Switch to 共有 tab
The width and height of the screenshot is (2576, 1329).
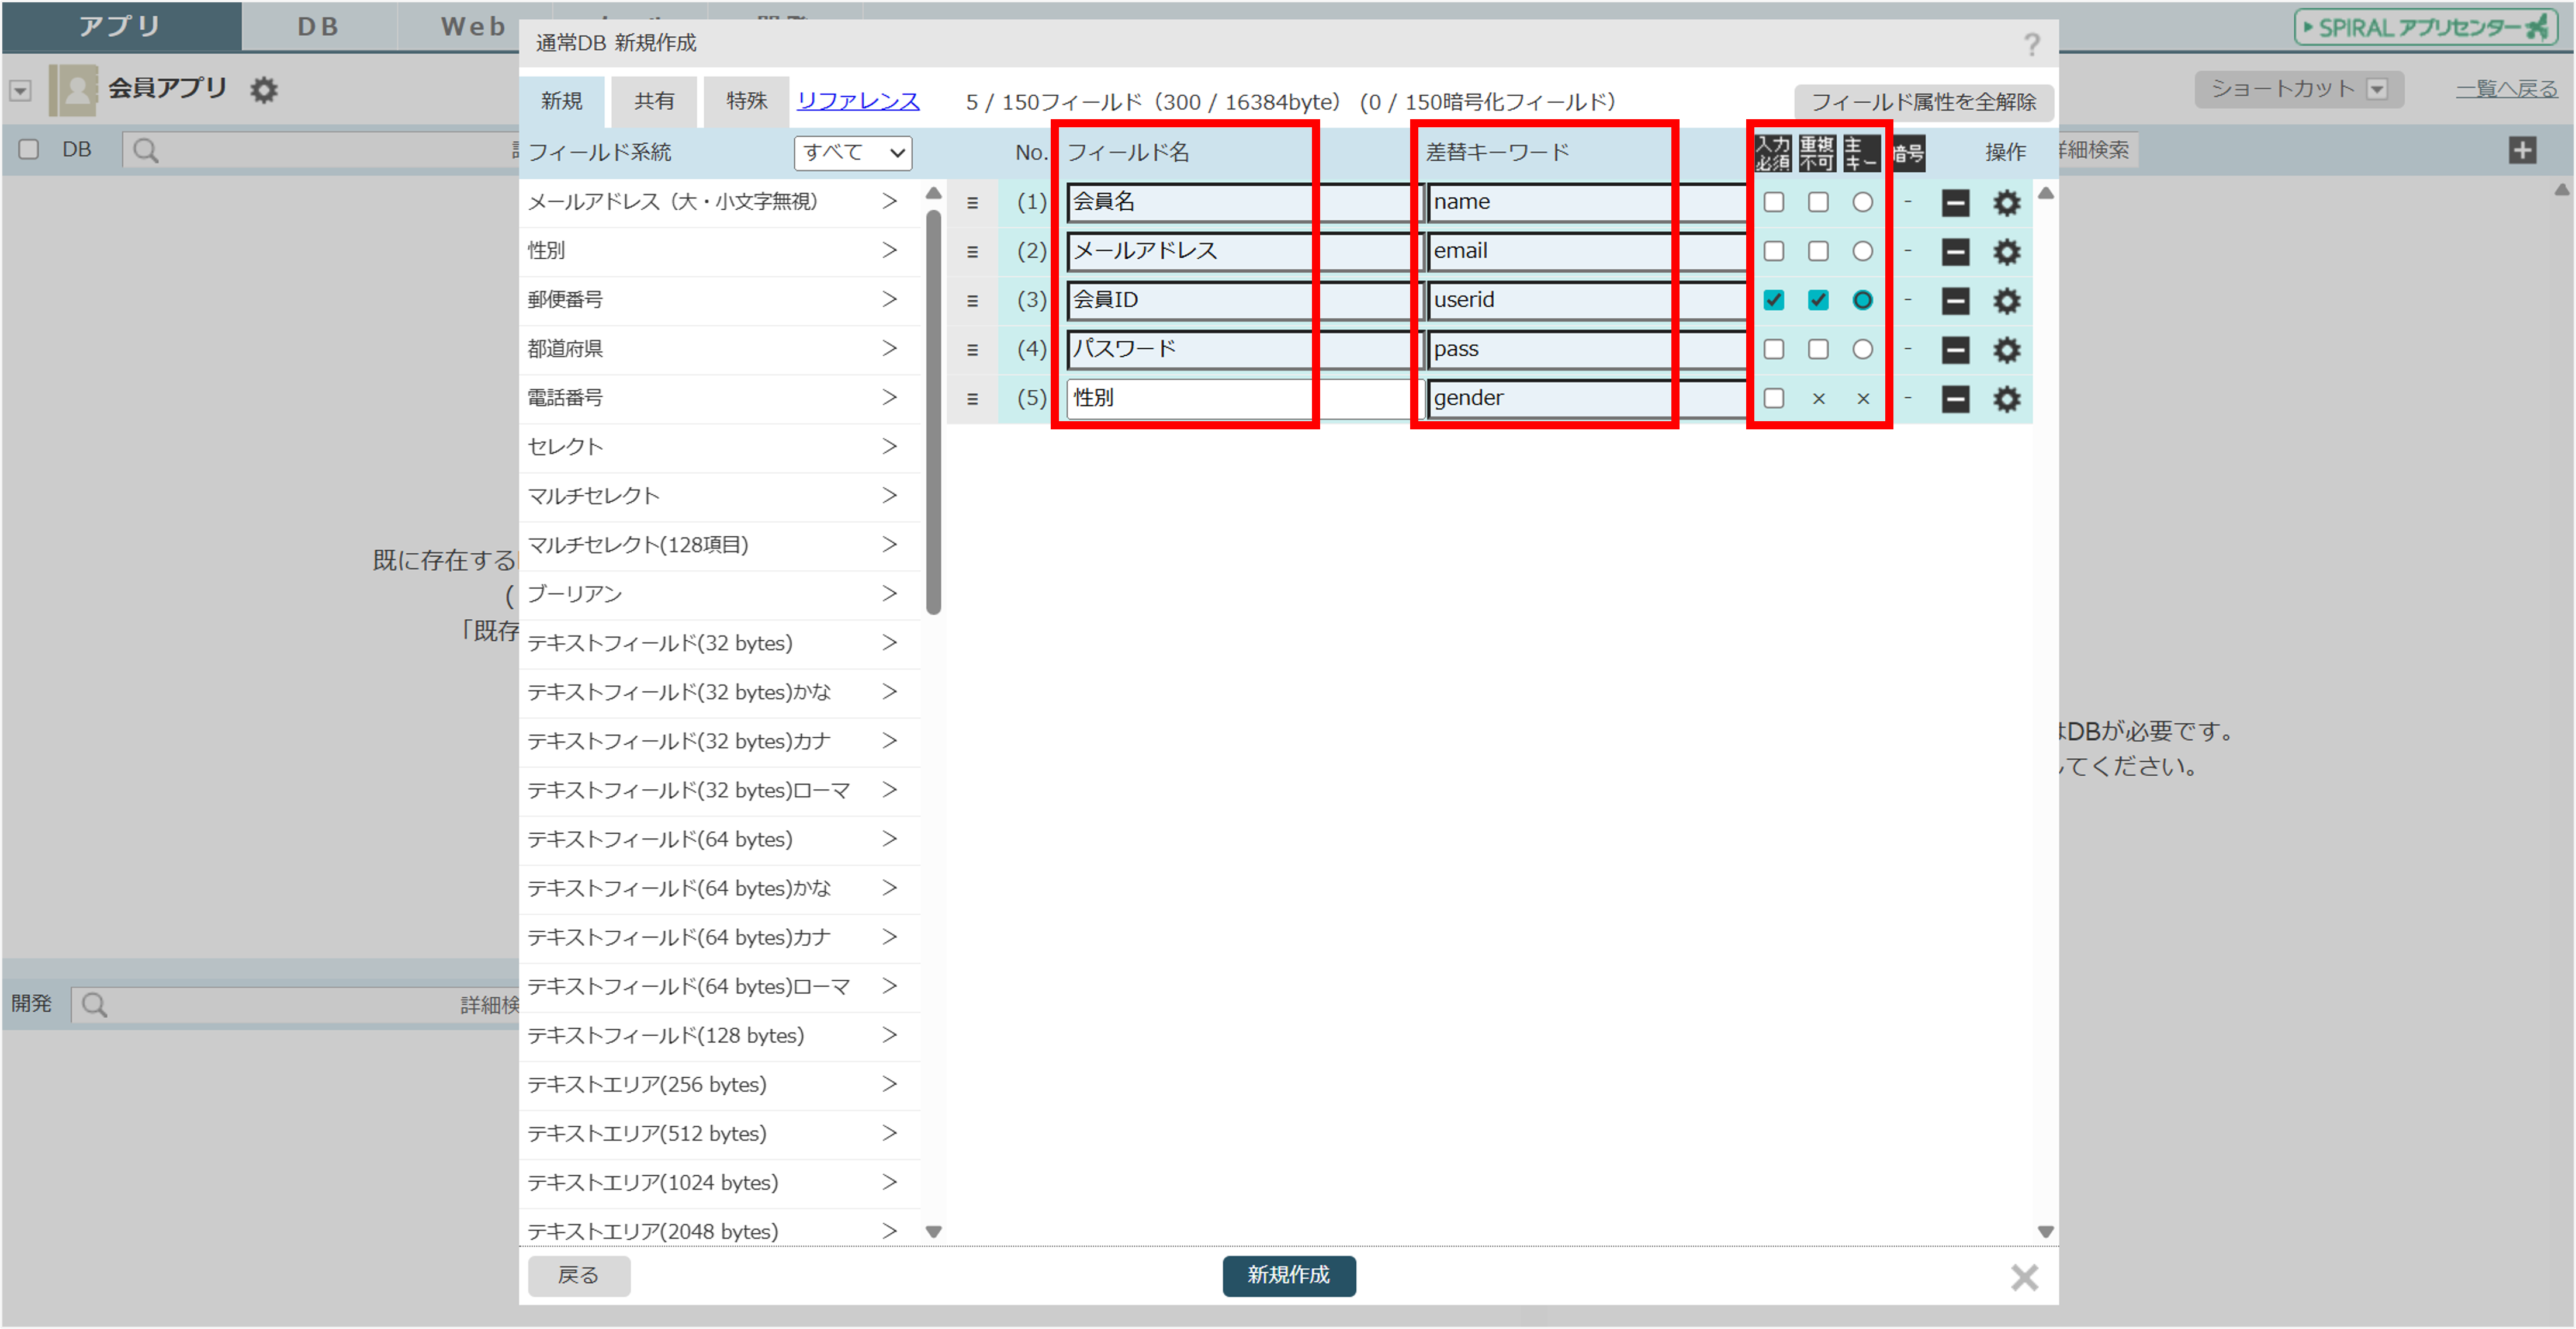(x=654, y=101)
